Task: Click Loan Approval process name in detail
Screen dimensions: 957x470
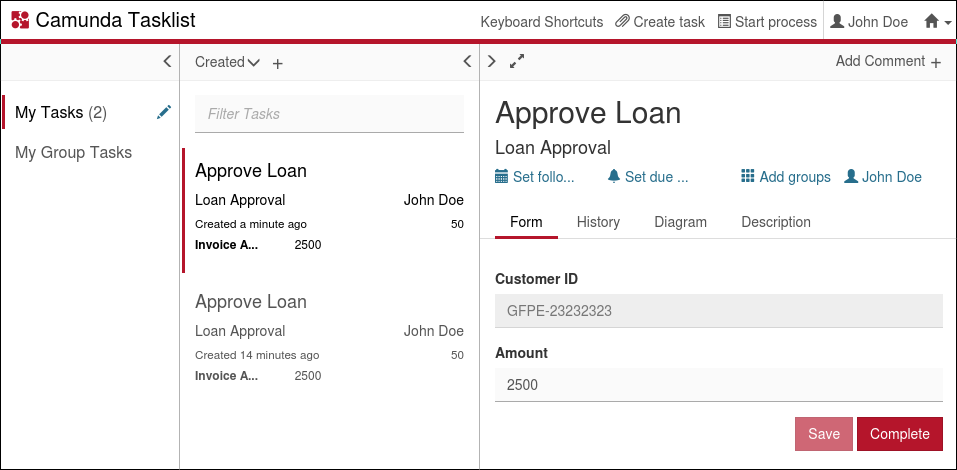Action: pos(553,148)
